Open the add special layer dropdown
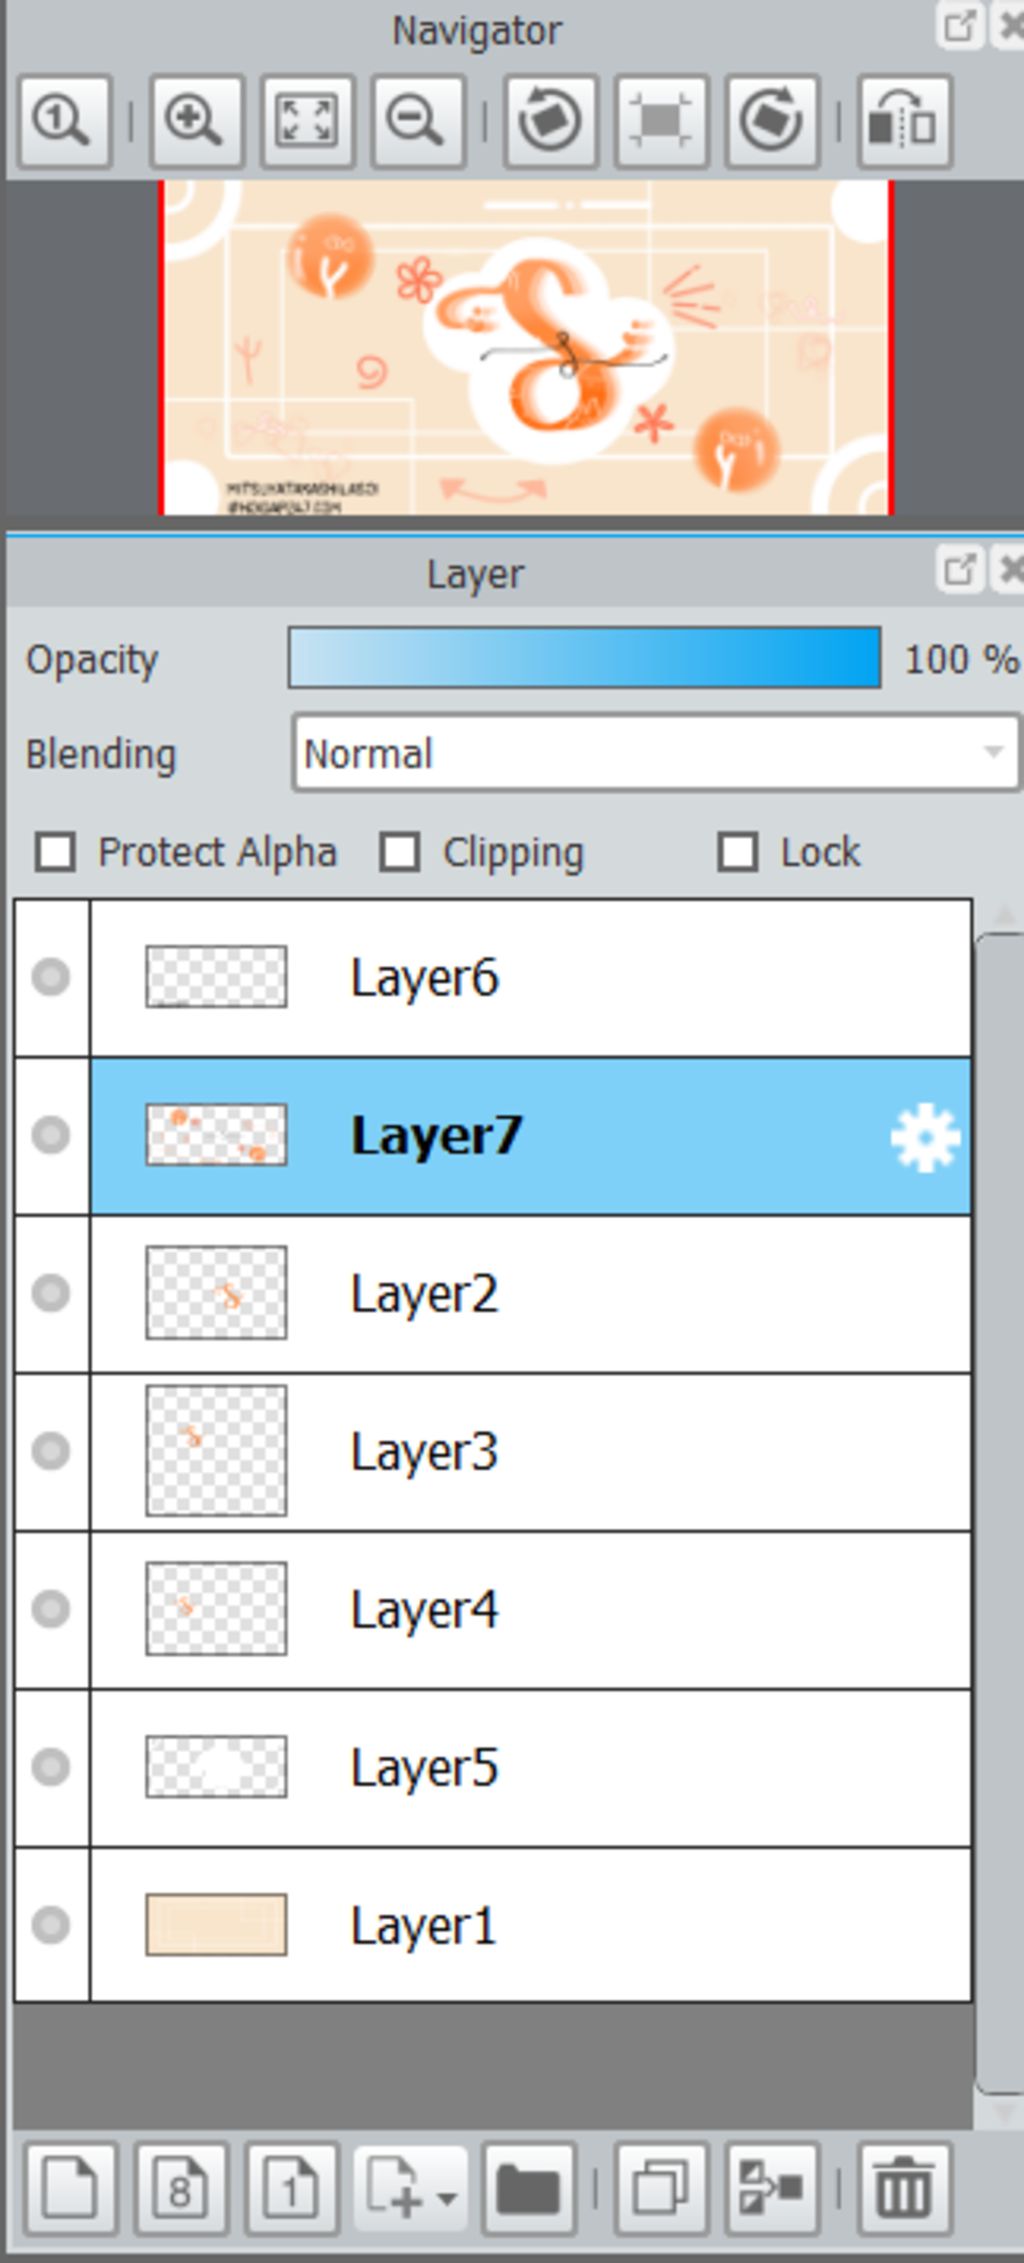 coord(410,2189)
